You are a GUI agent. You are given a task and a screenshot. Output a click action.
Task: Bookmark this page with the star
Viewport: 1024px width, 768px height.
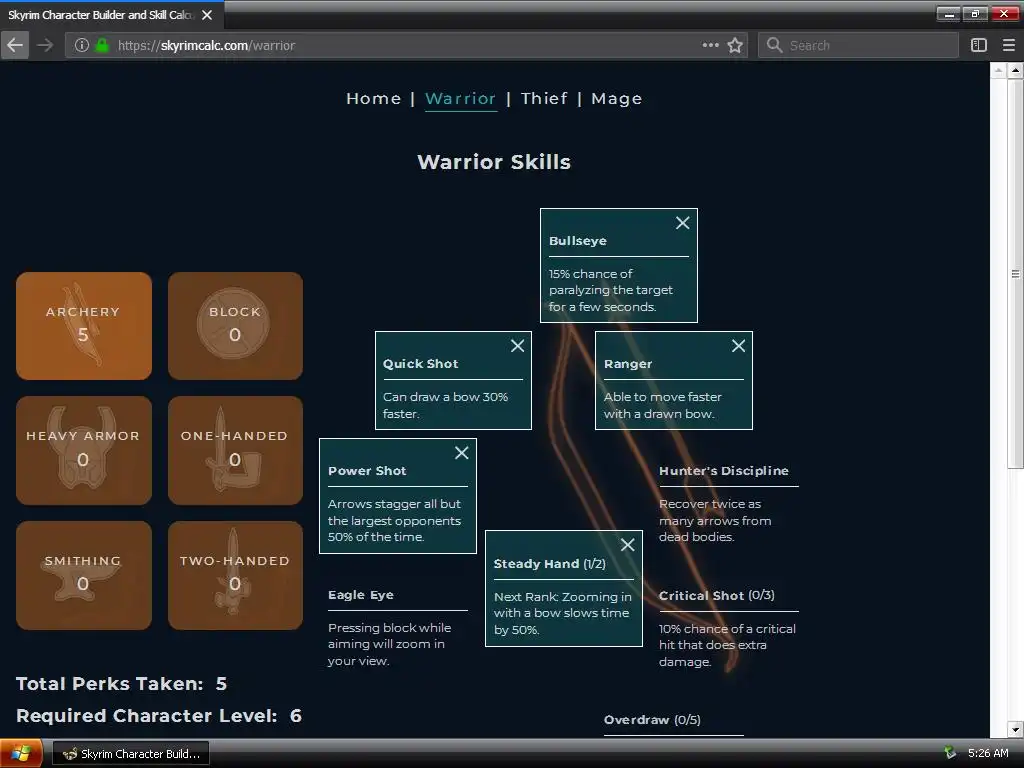coord(735,45)
